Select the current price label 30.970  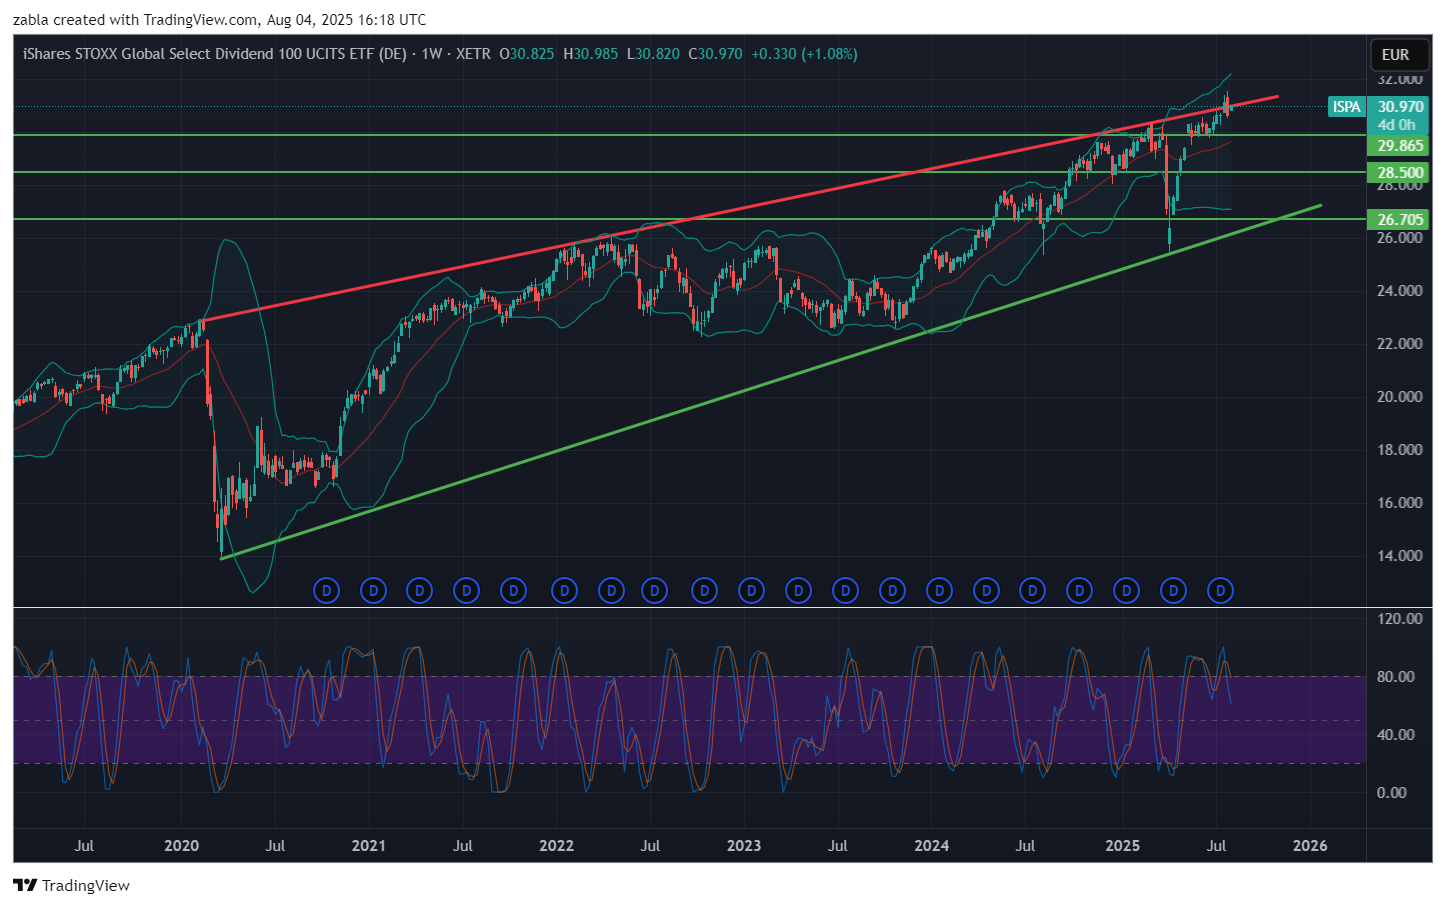(1400, 107)
